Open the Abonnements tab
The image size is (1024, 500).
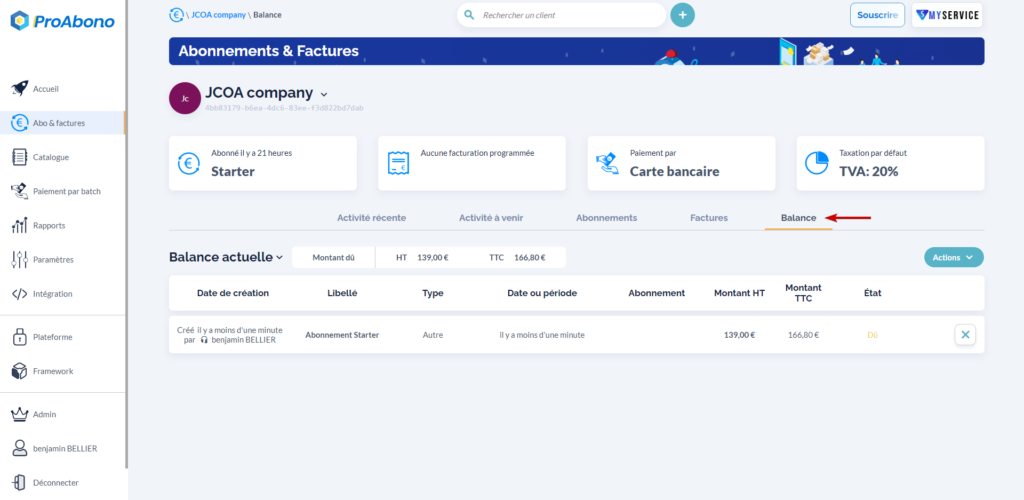click(x=607, y=218)
